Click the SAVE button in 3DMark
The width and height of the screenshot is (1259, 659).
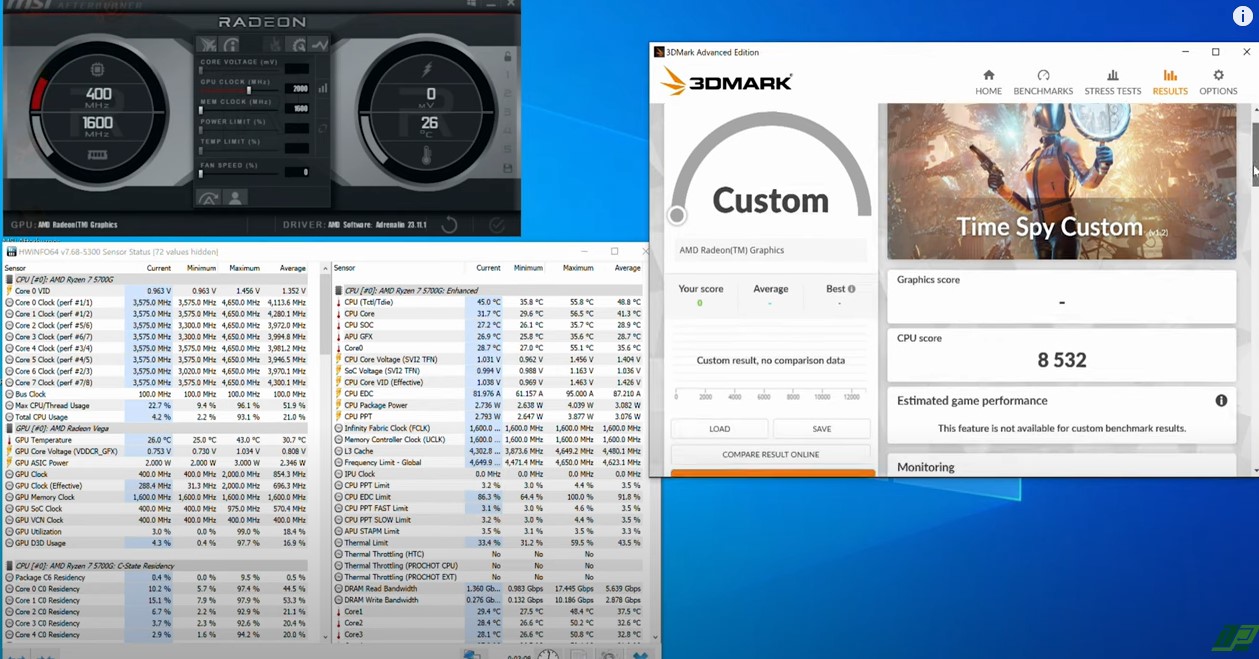pyautogui.click(x=821, y=428)
